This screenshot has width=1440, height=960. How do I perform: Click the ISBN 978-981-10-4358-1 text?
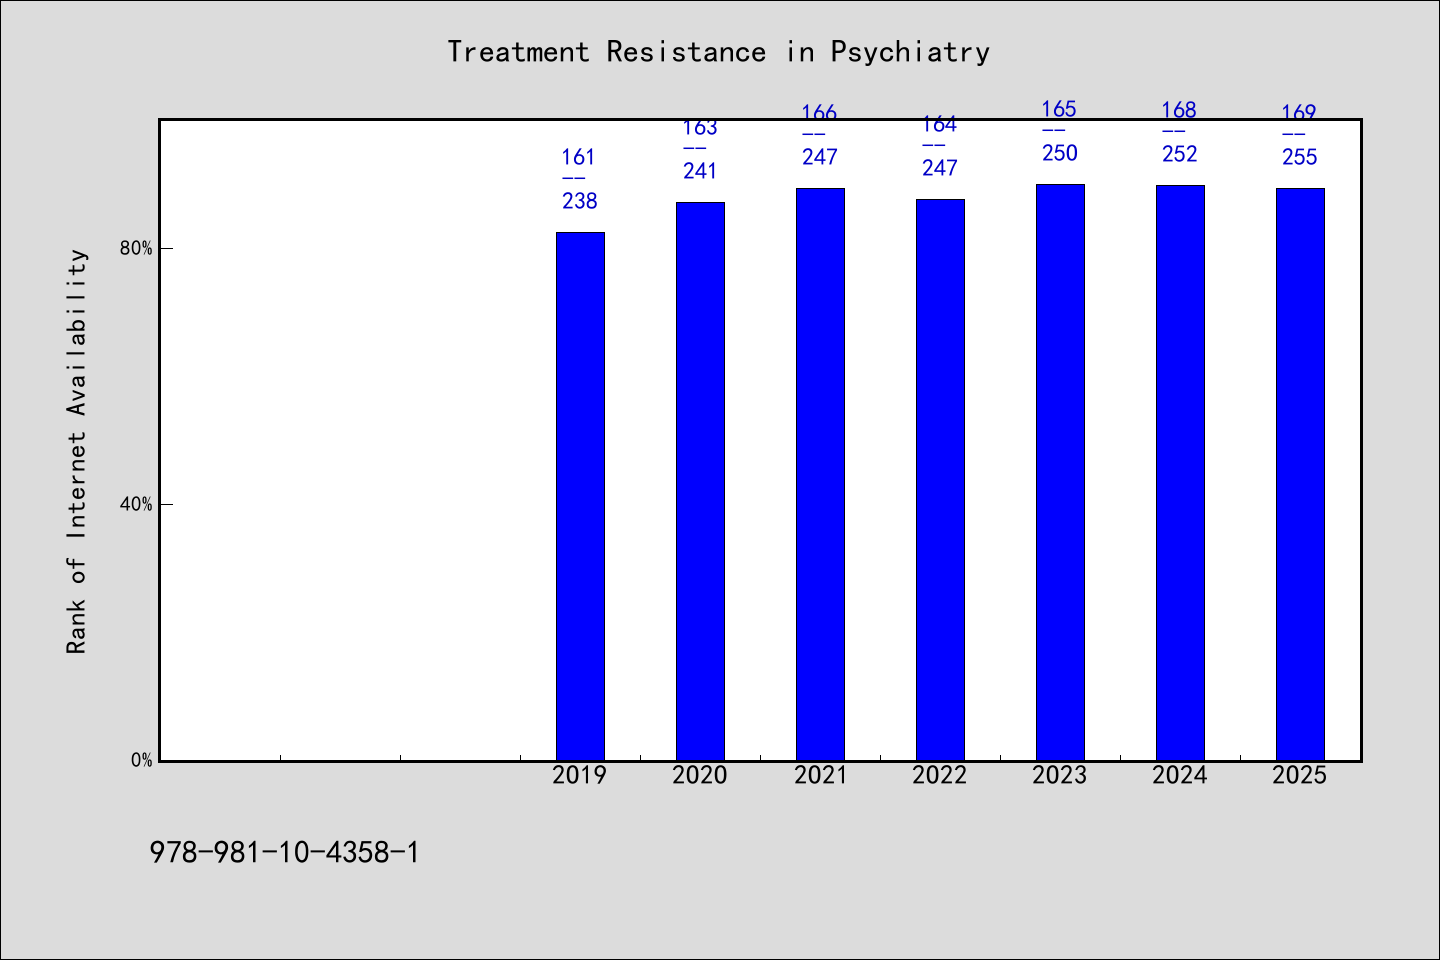(x=285, y=853)
